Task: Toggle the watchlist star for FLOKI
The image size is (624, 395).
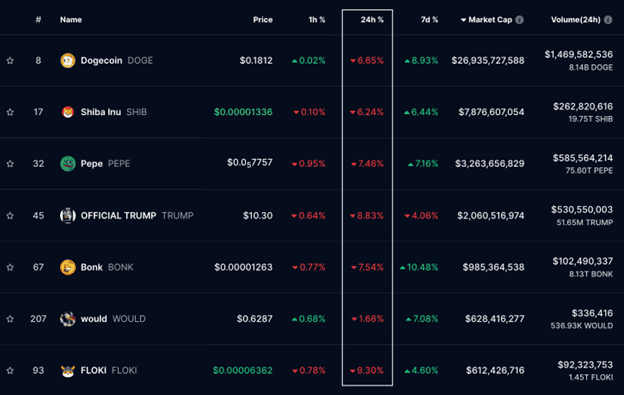Action: click(10, 371)
